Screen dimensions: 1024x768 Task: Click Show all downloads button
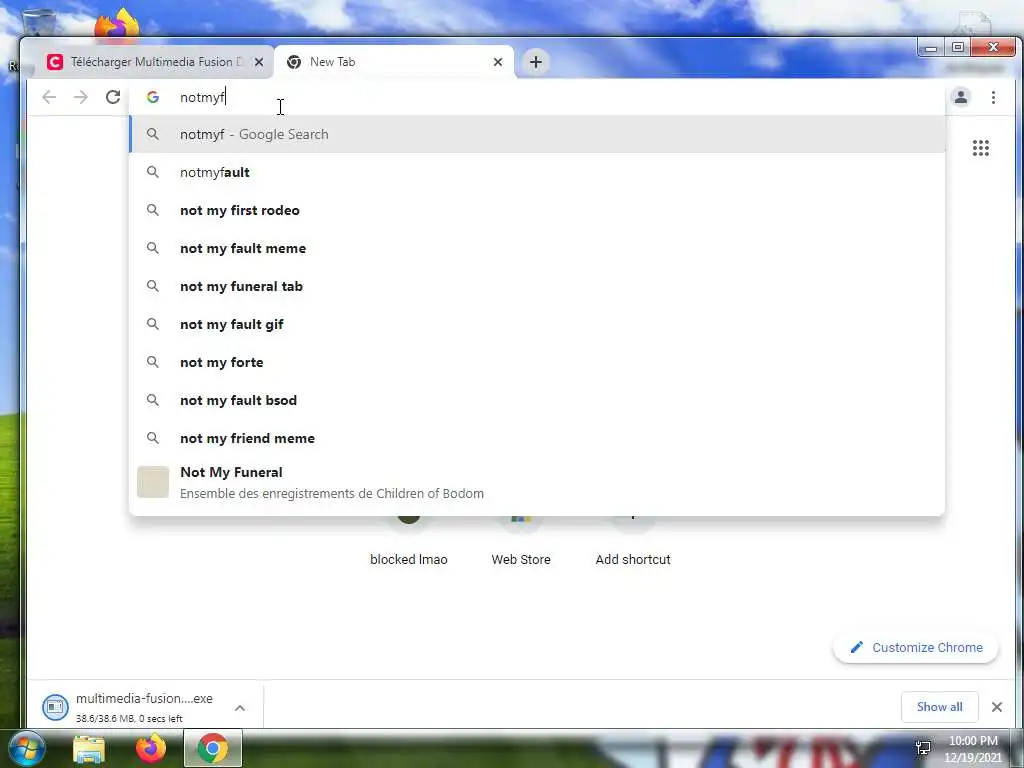click(939, 707)
